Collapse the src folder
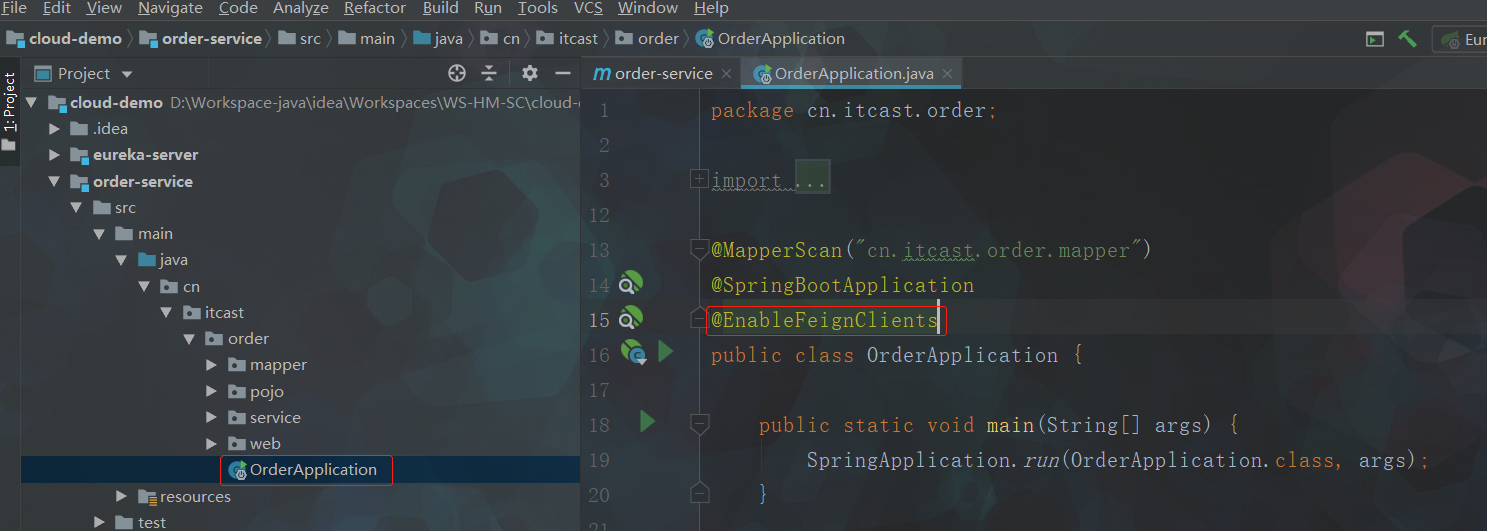This screenshot has width=1487, height=531. click(77, 207)
